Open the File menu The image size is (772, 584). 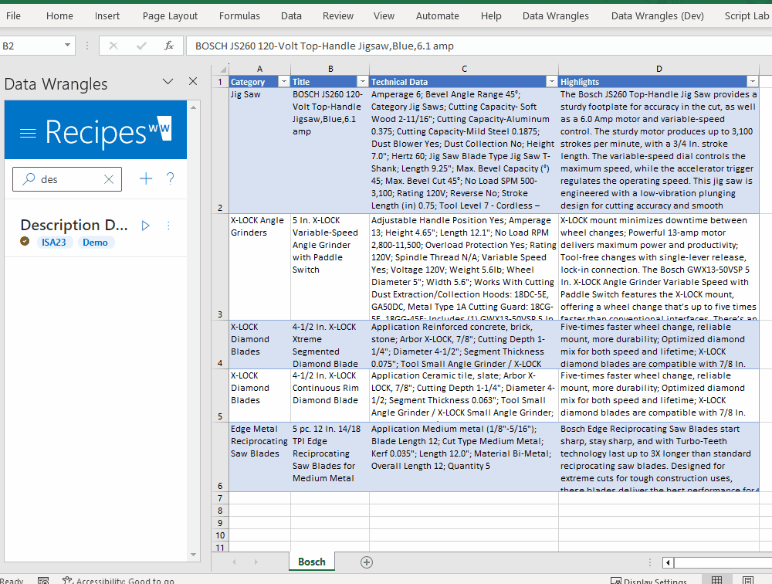13,16
